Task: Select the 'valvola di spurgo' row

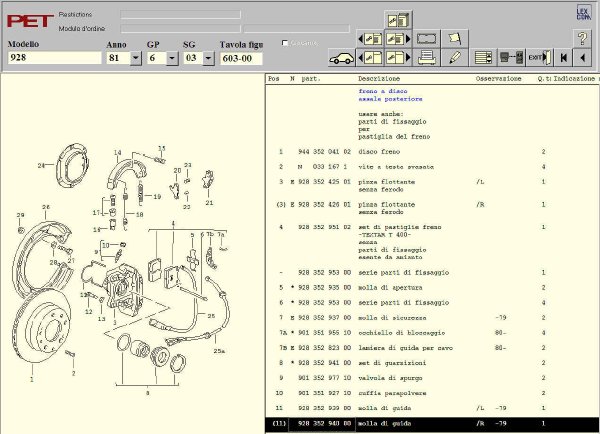Action: 432,378
